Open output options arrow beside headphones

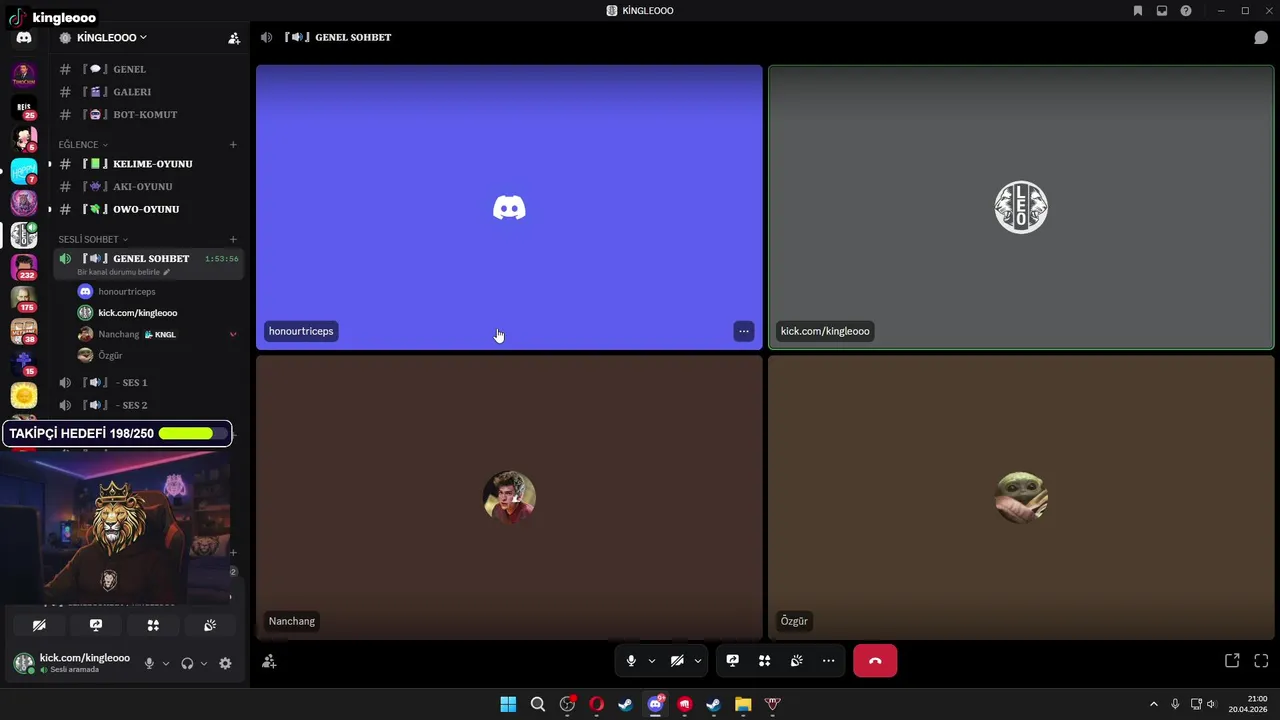pos(204,663)
